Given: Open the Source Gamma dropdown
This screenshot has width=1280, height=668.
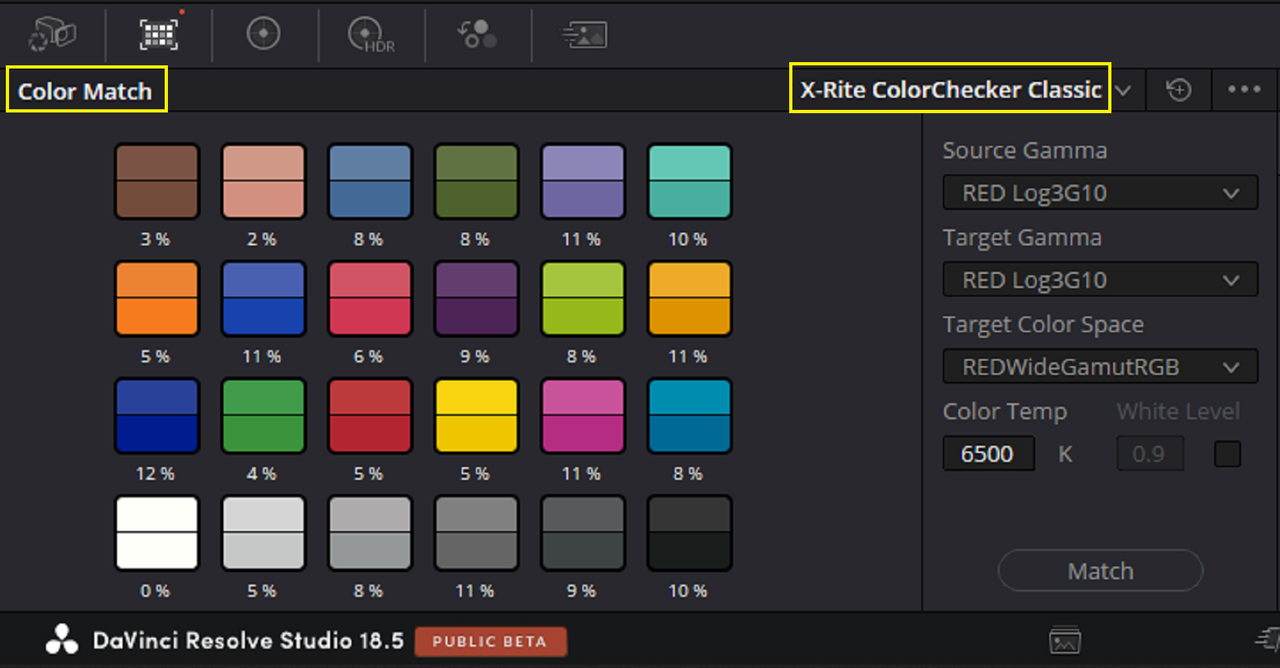Looking at the screenshot, I should 1100,193.
